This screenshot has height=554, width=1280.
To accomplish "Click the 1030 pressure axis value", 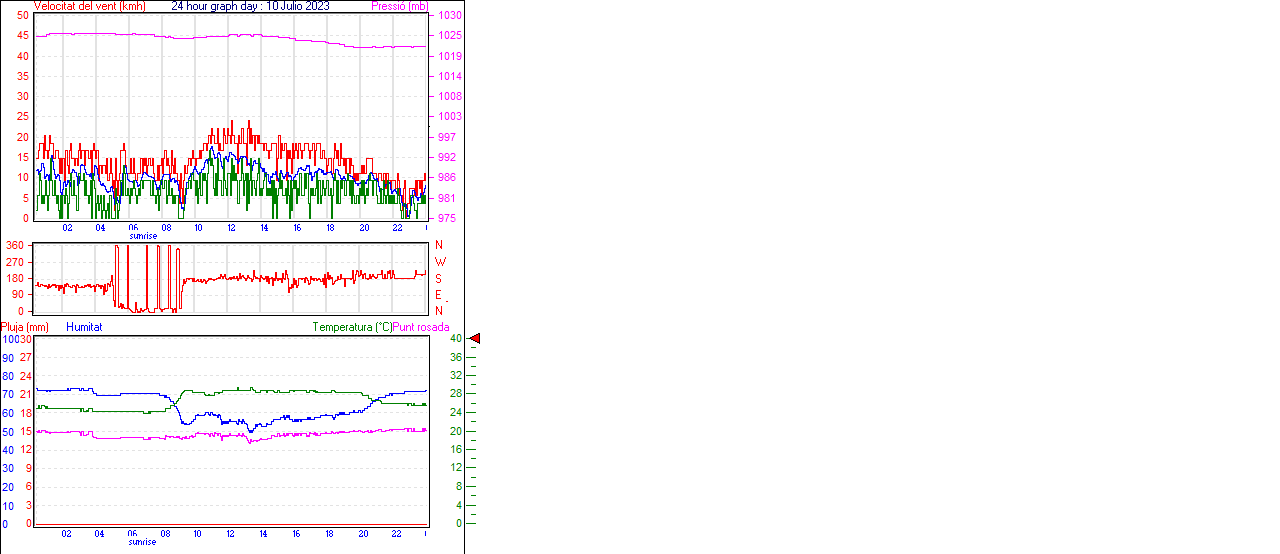I will (x=450, y=16).
